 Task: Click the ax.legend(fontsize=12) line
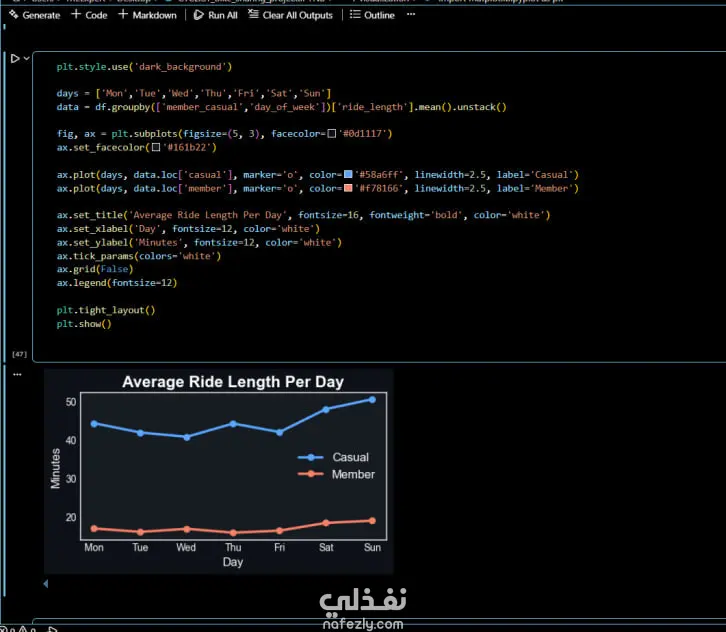click(x=117, y=283)
